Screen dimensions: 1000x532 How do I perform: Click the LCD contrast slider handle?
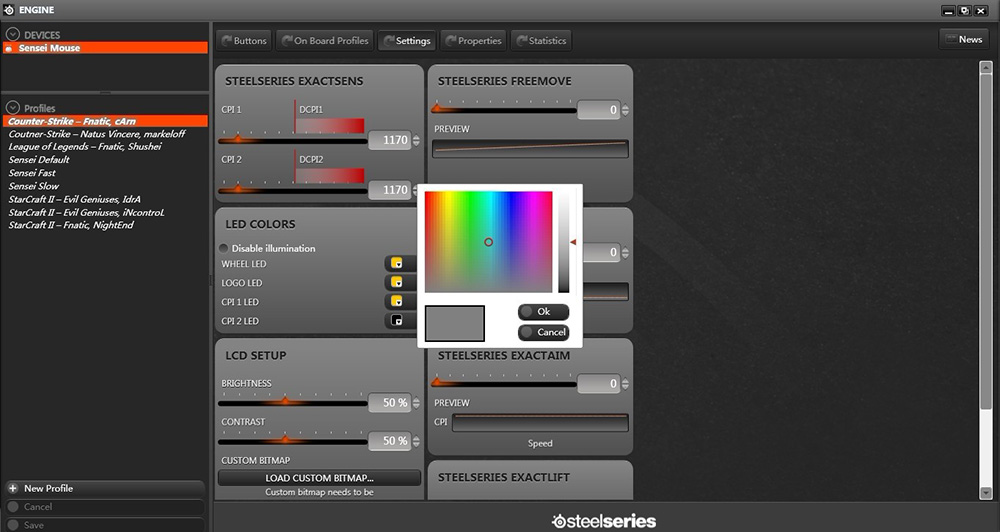point(285,440)
